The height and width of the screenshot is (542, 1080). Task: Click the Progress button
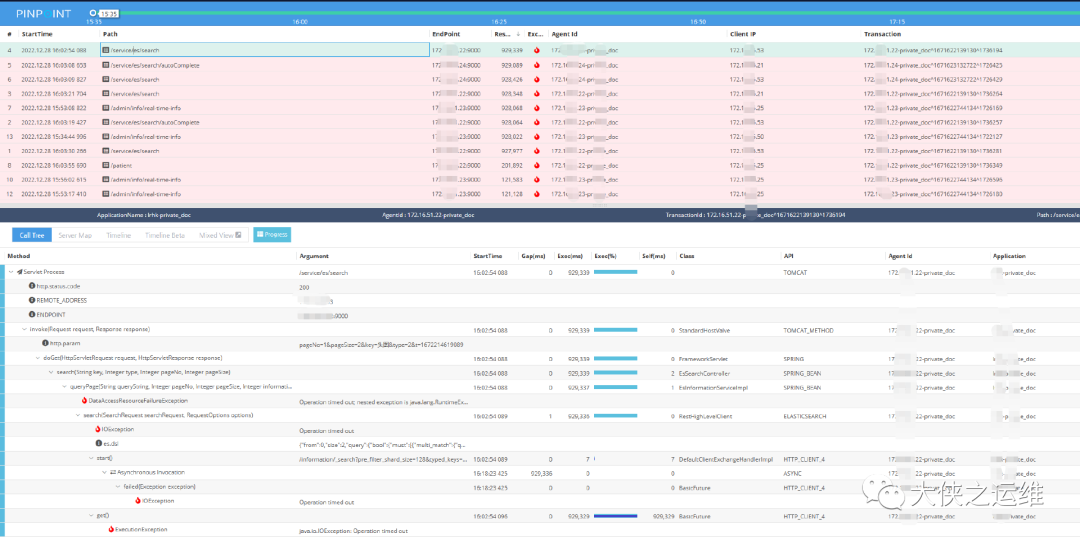pyautogui.click(x=271, y=235)
